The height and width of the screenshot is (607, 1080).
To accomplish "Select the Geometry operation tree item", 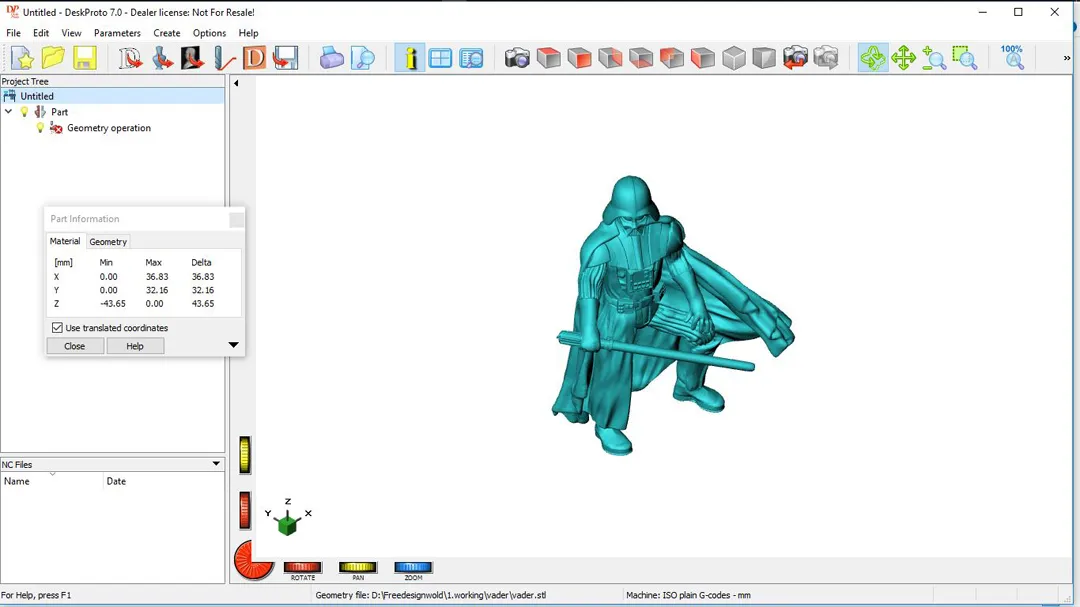I will [x=109, y=128].
